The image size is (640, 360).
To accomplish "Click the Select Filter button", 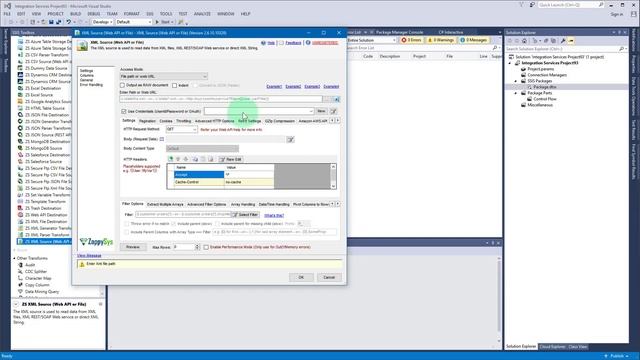I will pos(245,215).
